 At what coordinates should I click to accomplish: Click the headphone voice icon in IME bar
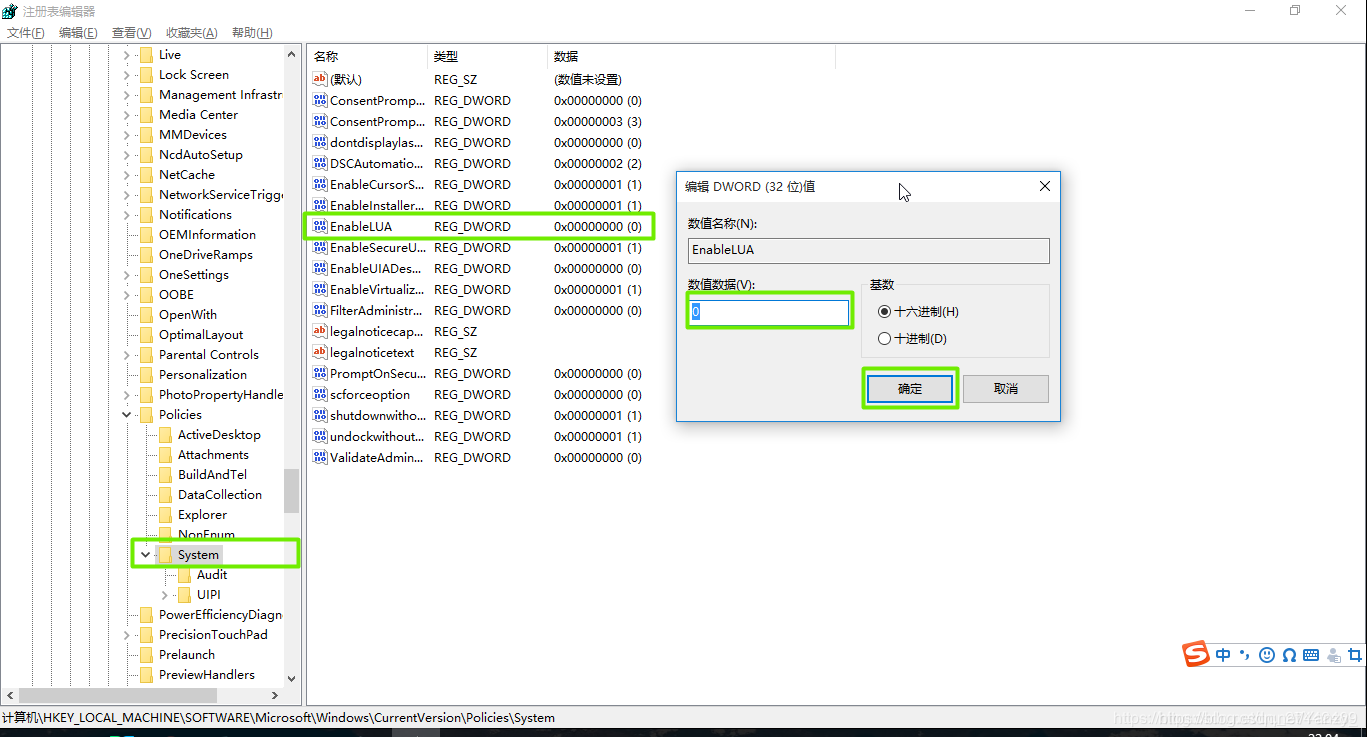pyautogui.click(x=1289, y=655)
